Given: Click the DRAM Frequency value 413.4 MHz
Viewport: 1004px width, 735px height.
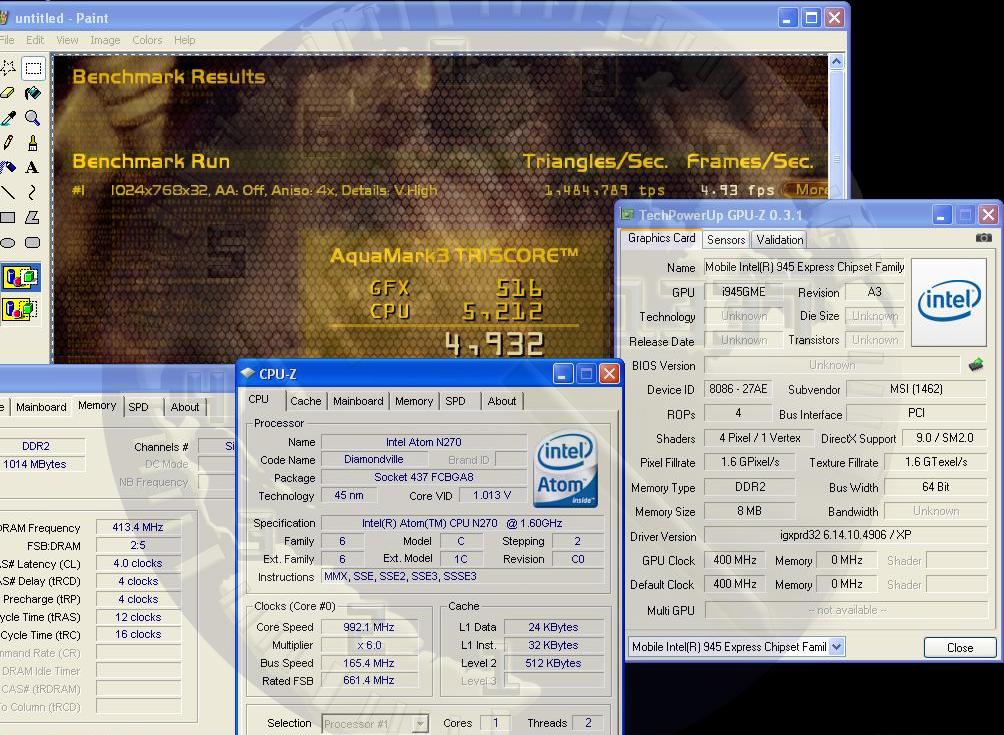Looking at the screenshot, I should 138,527.
